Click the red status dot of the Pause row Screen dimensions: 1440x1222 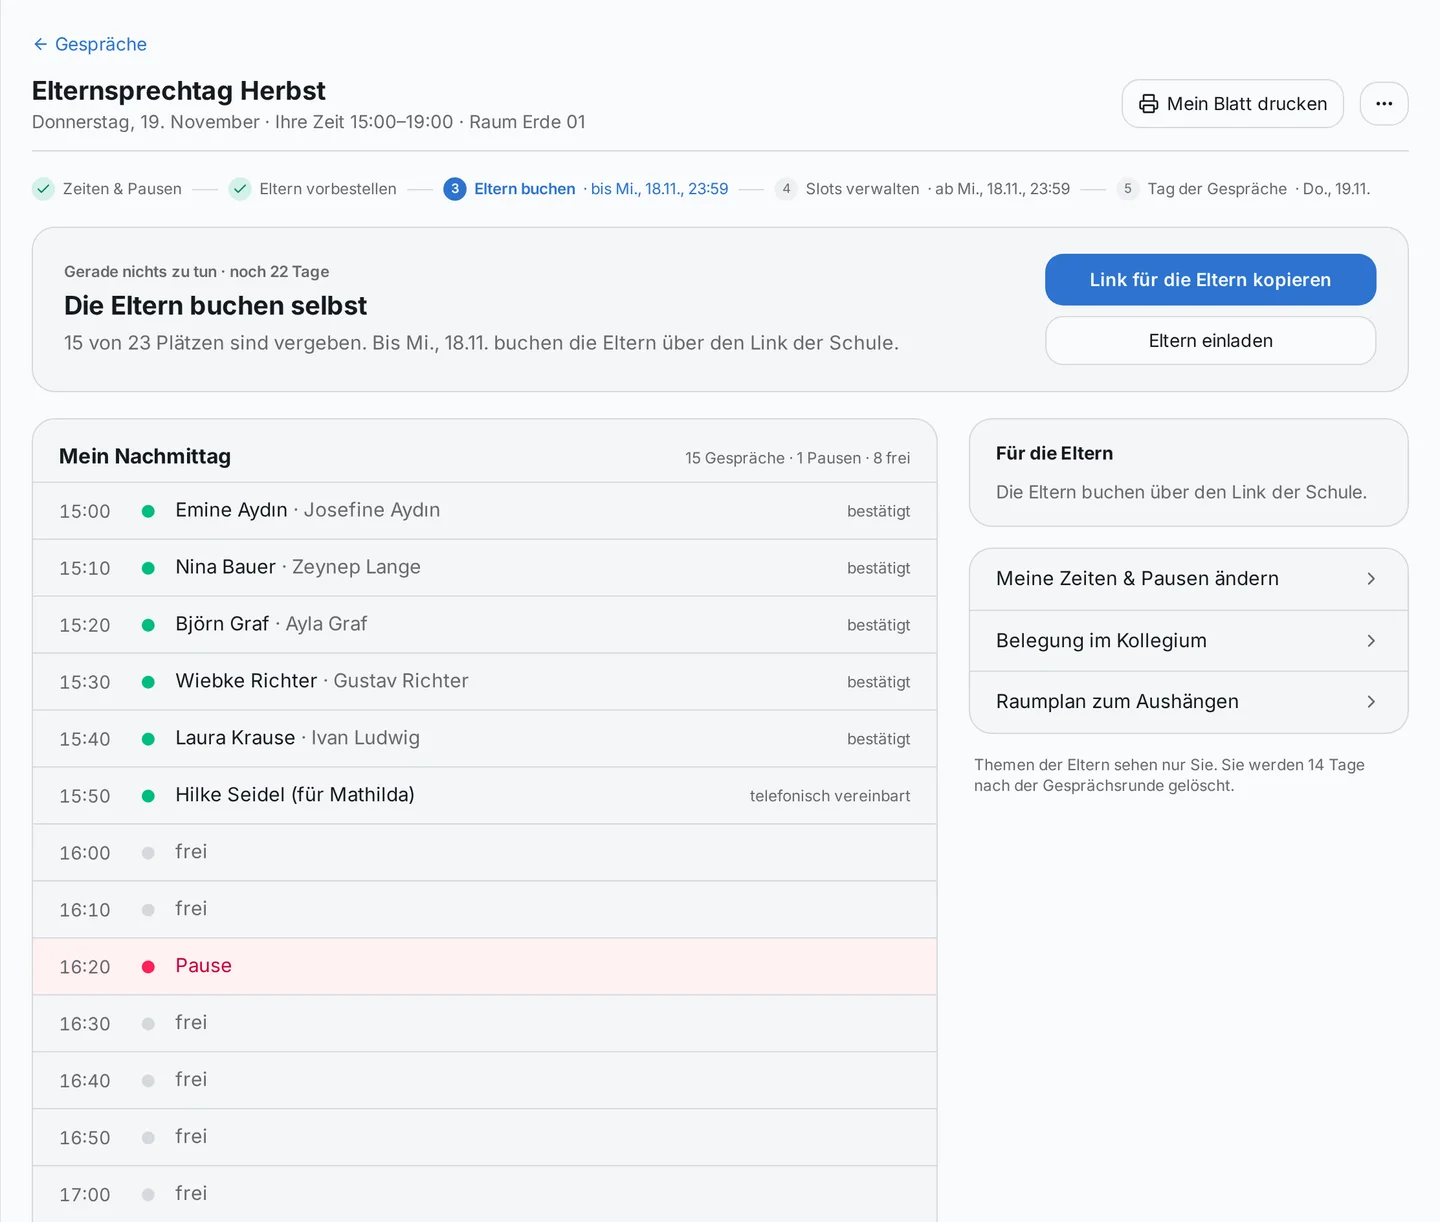tap(148, 967)
